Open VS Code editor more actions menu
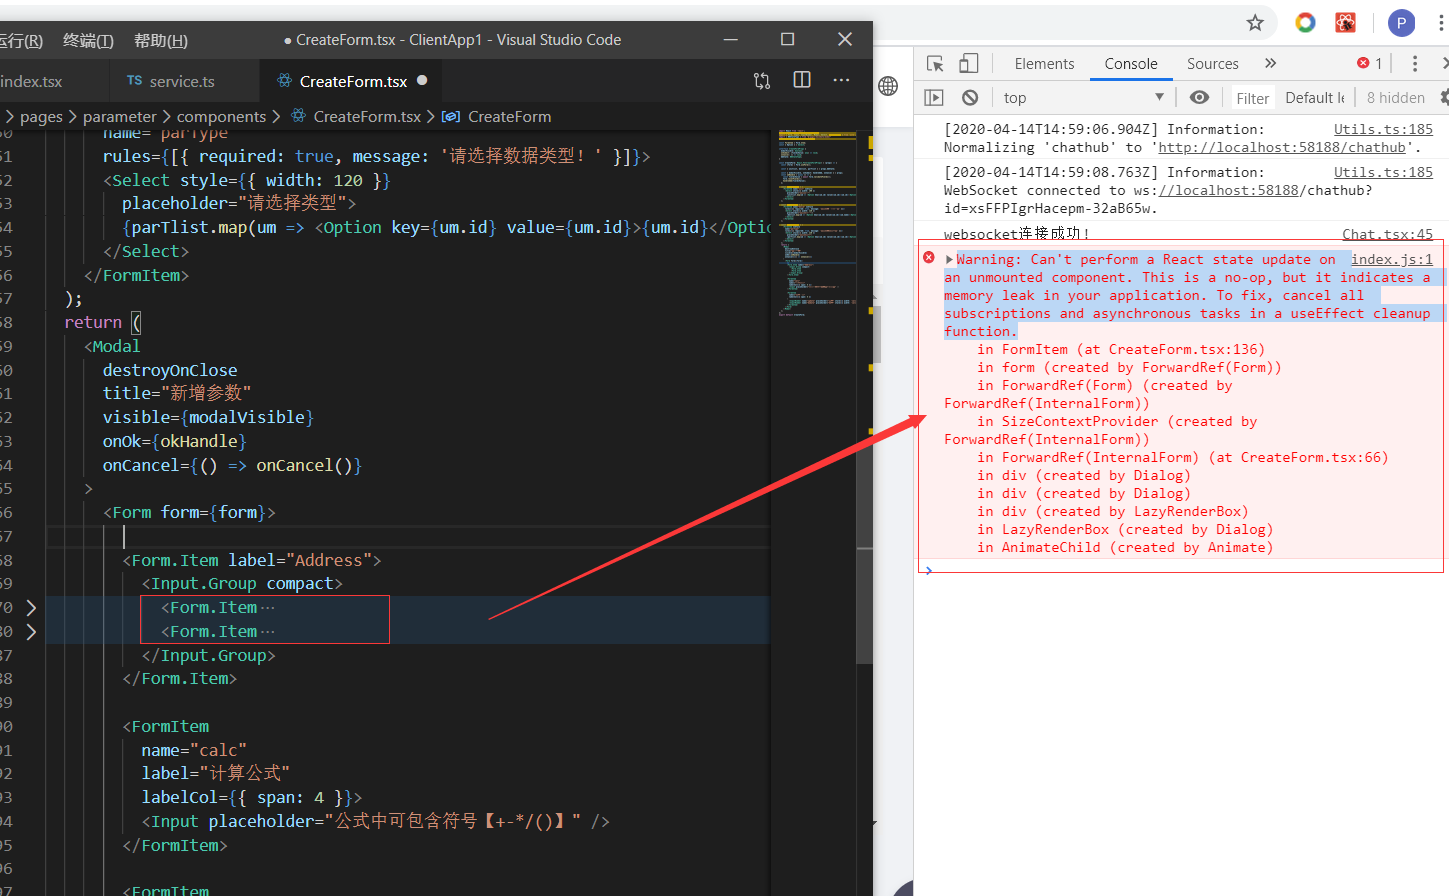 click(840, 80)
